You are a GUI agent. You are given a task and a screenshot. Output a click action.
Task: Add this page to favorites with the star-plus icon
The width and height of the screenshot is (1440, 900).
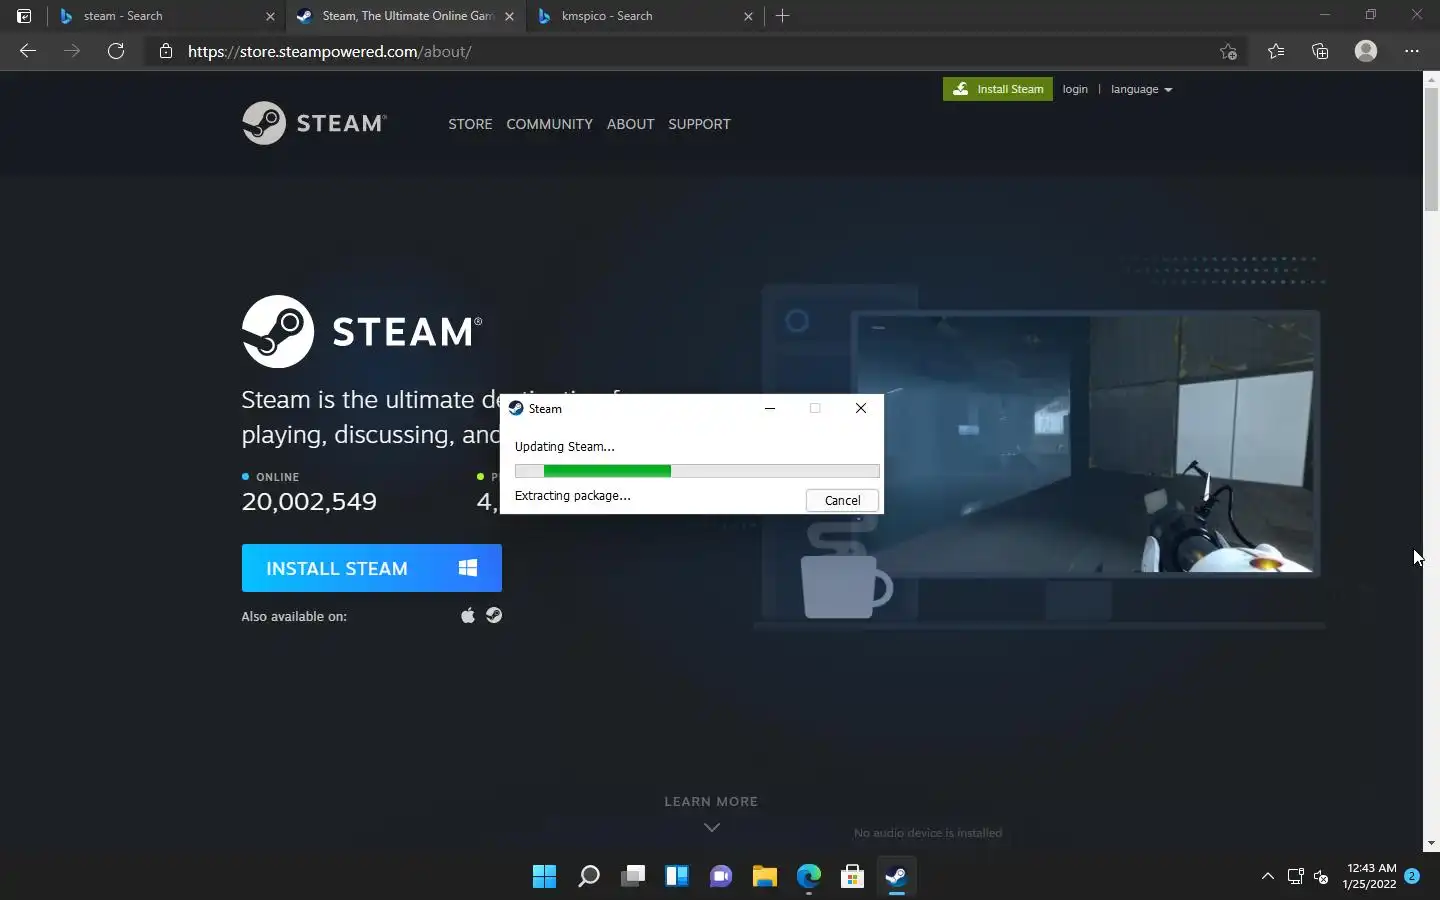click(x=1228, y=52)
